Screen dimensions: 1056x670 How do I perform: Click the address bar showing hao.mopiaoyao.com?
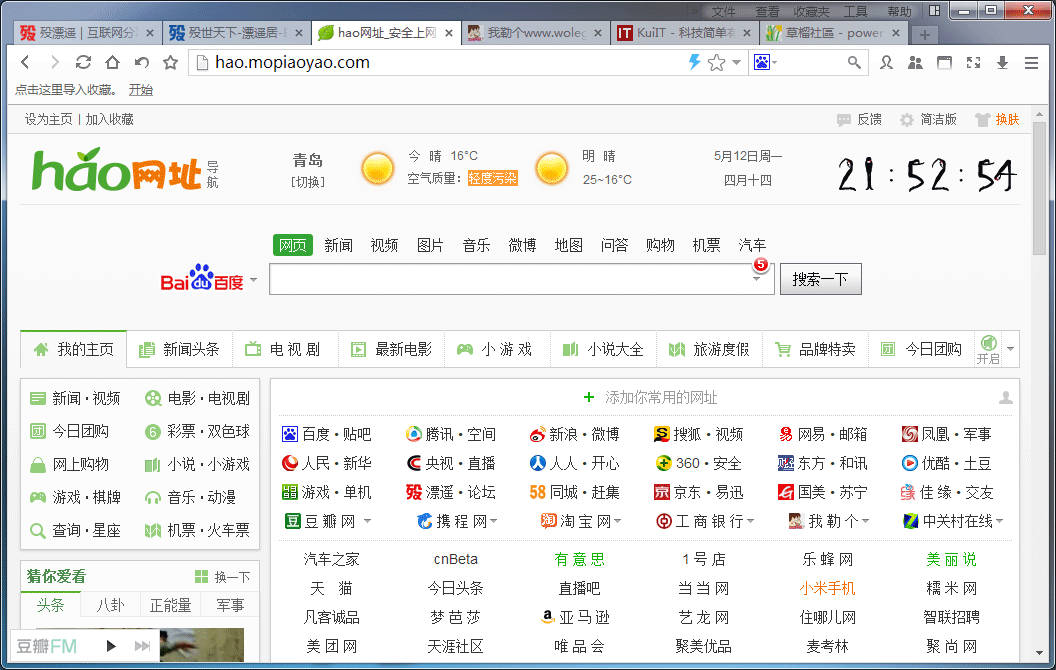(x=438, y=63)
